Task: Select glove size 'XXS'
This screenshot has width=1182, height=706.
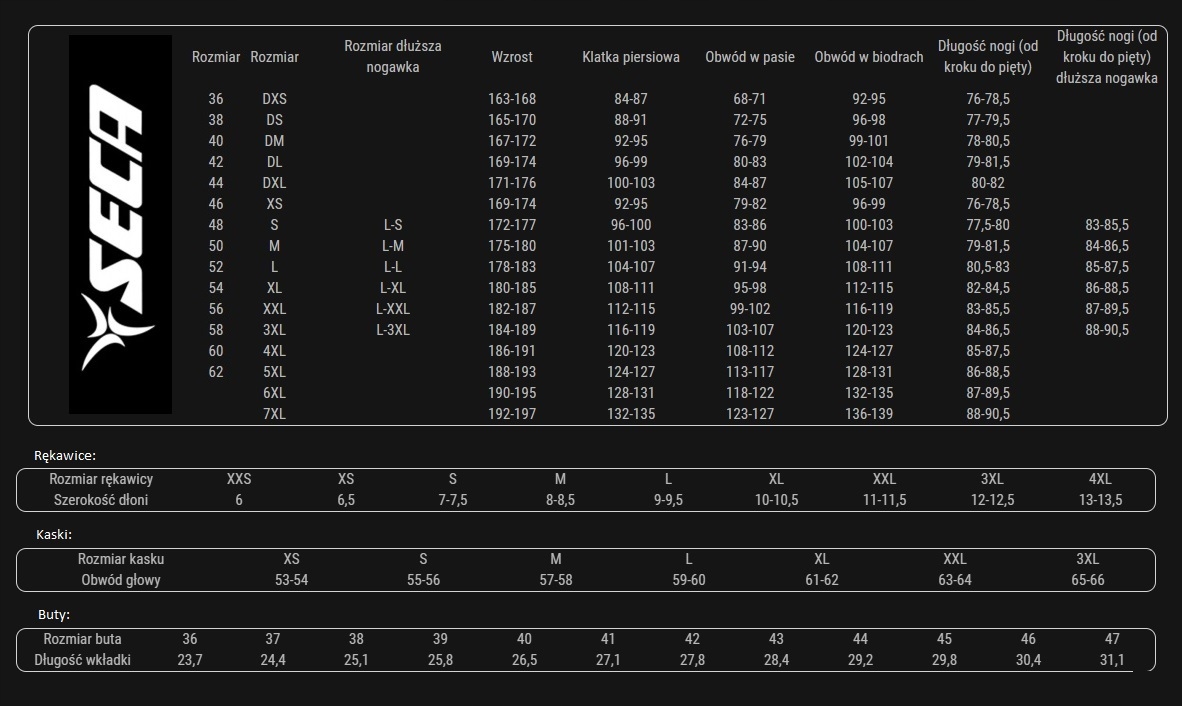Action: [239, 478]
